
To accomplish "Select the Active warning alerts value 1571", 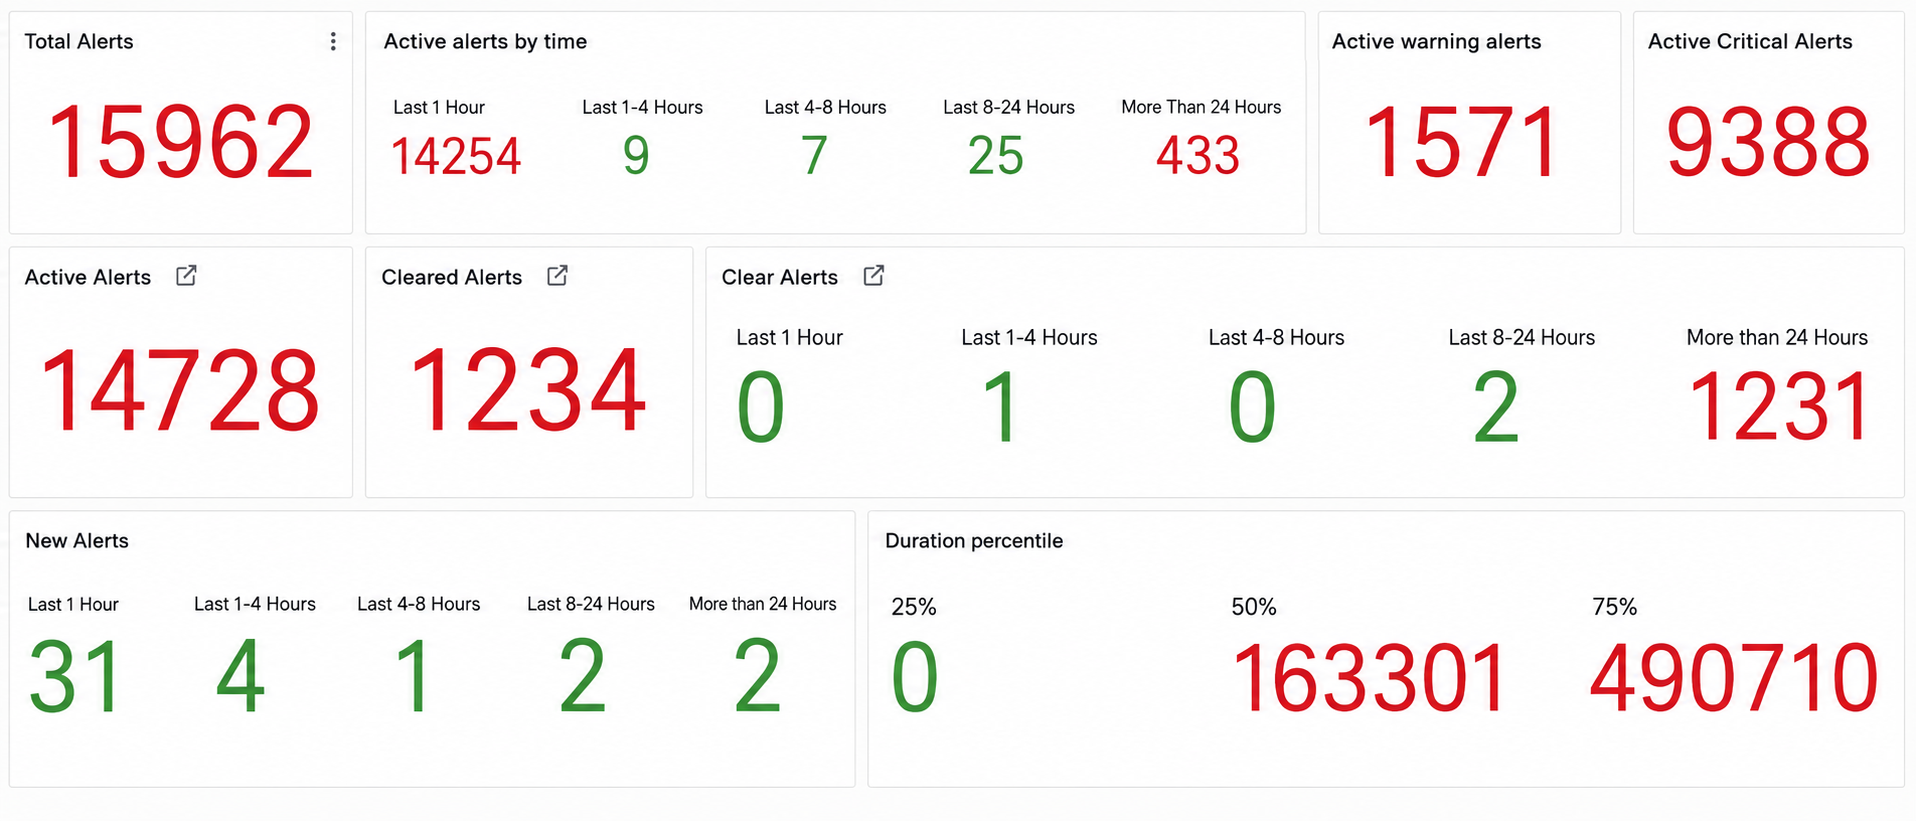I will (1462, 143).
